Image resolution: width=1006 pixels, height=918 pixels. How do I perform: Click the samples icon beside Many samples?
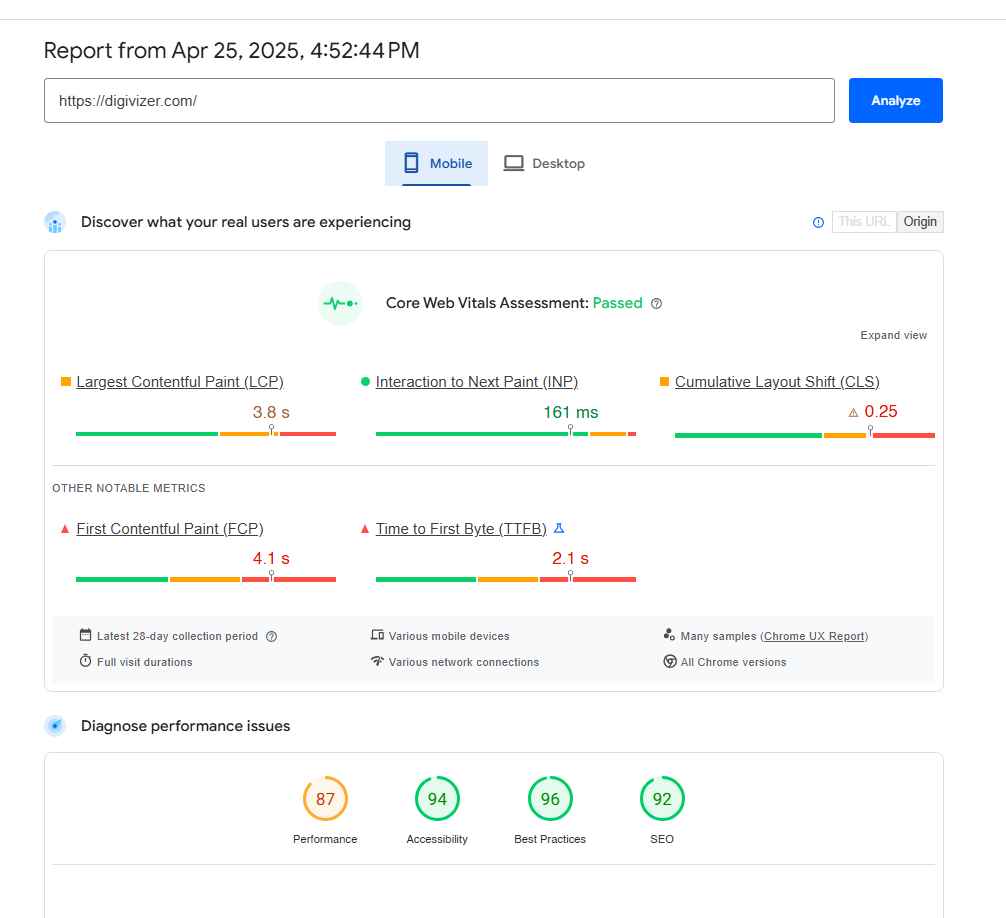pyautogui.click(x=669, y=635)
